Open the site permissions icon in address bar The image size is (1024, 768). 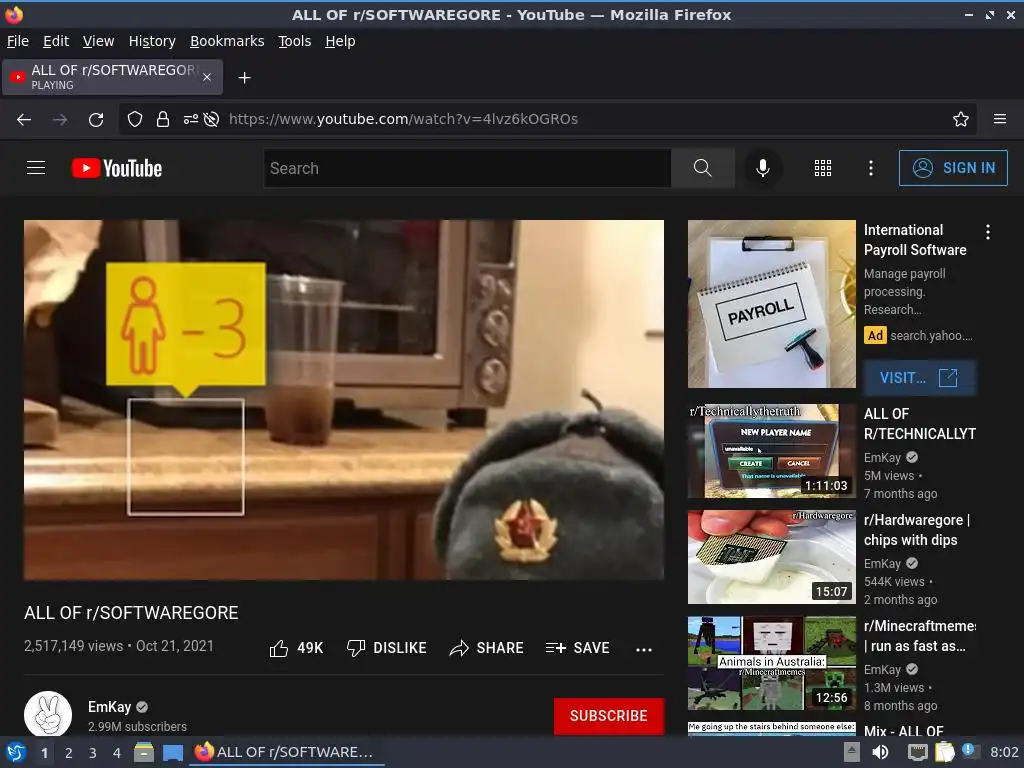(x=190, y=120)
